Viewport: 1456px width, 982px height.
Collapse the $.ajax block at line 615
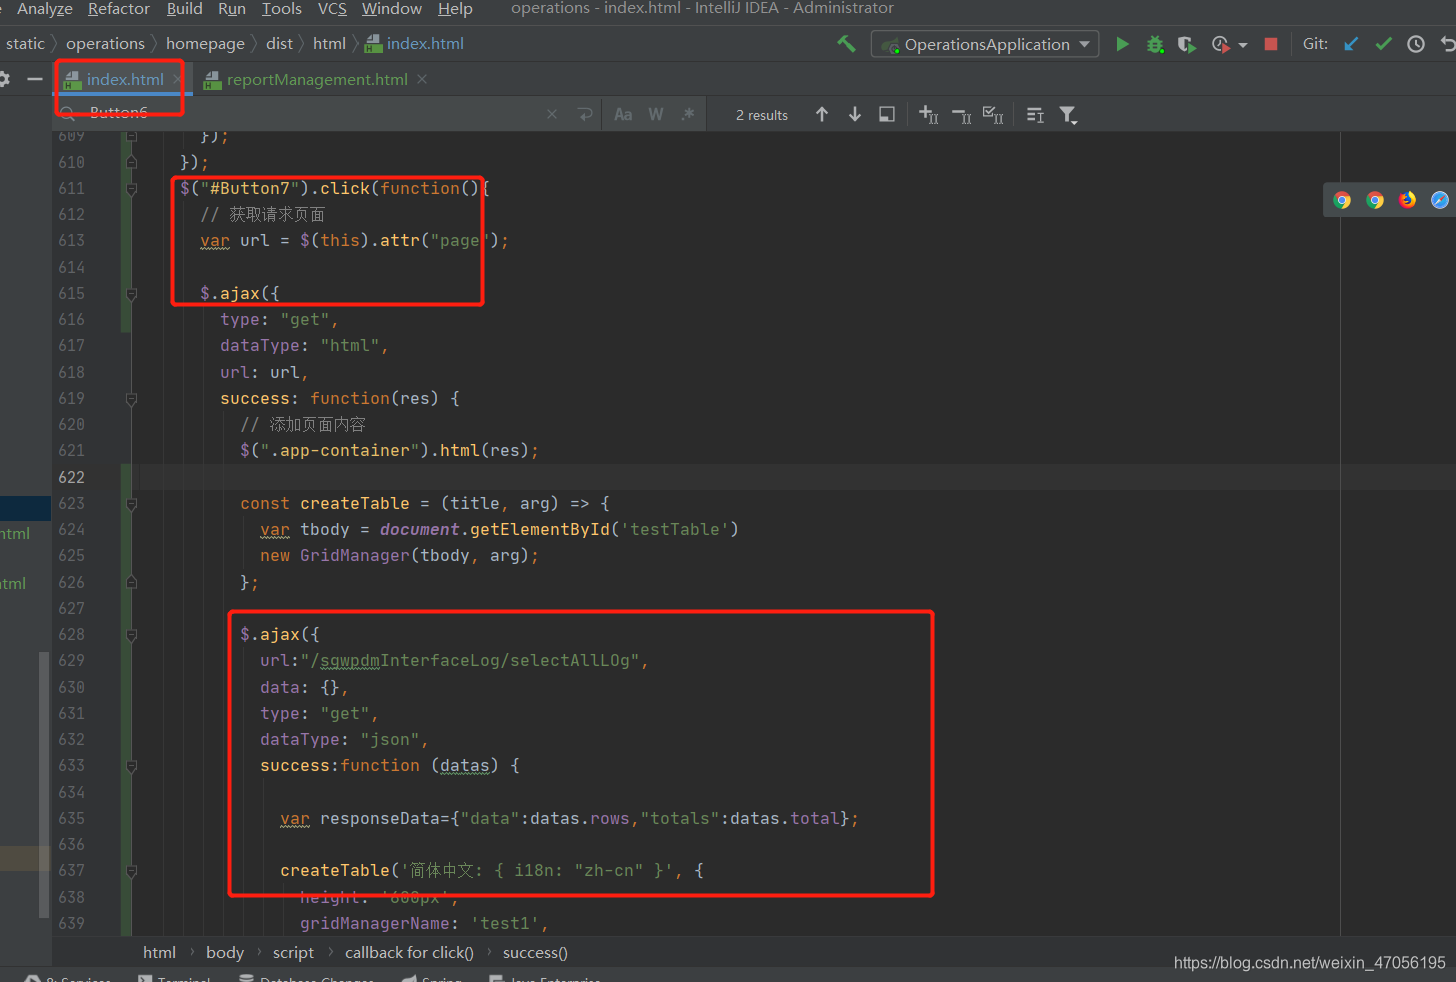131,293
